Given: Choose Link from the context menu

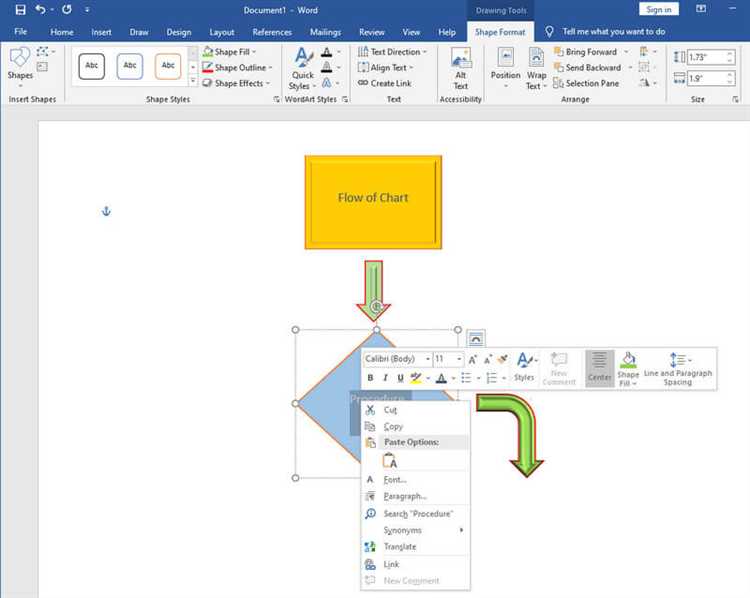Looking at the screenshot, I should coord(415,565).
